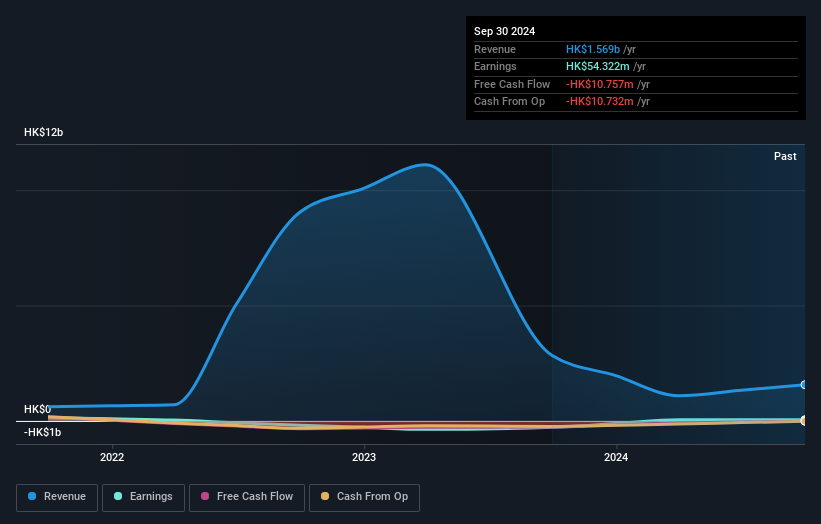The height and width of the screenshot is (524, 821).
Task: Click the teal Earnings legend dot
Action: (x=118, y=496)
